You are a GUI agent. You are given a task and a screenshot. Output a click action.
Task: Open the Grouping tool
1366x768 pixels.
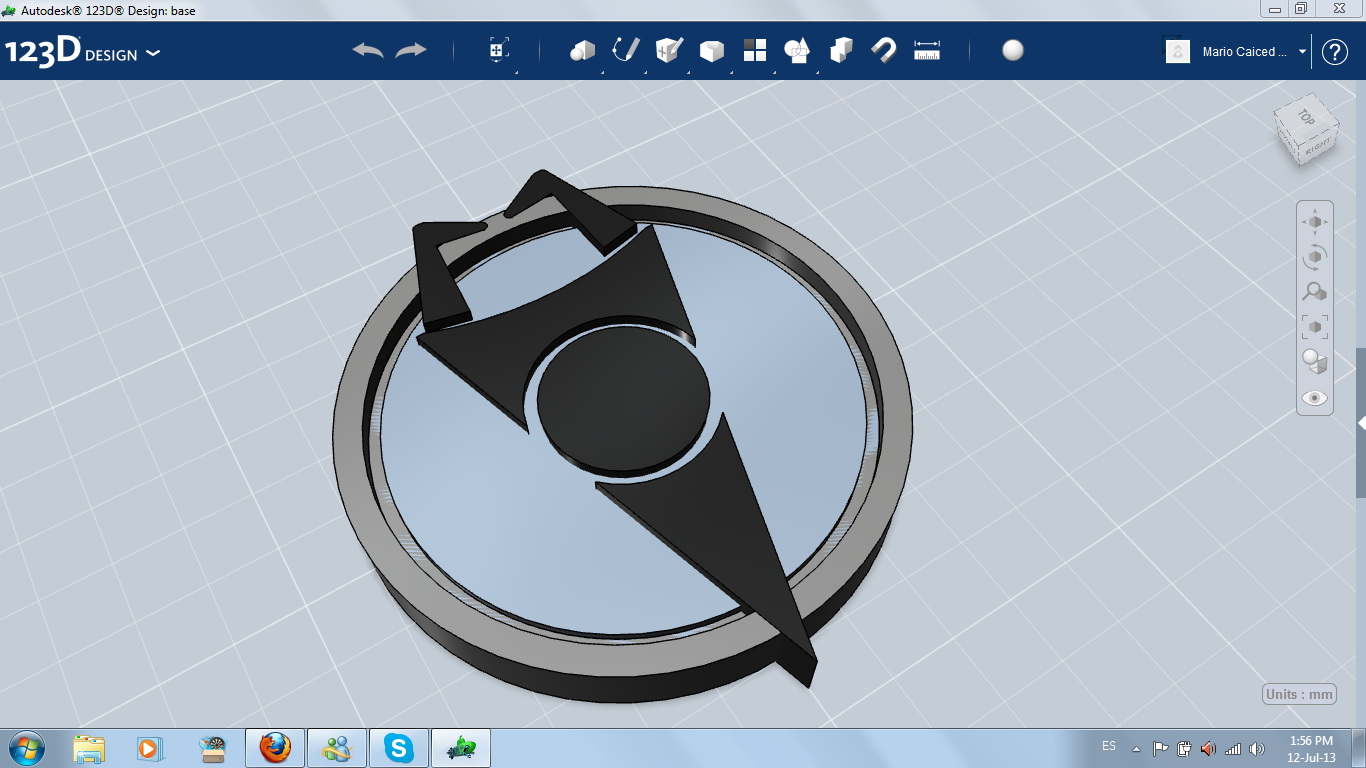(797, 50)
